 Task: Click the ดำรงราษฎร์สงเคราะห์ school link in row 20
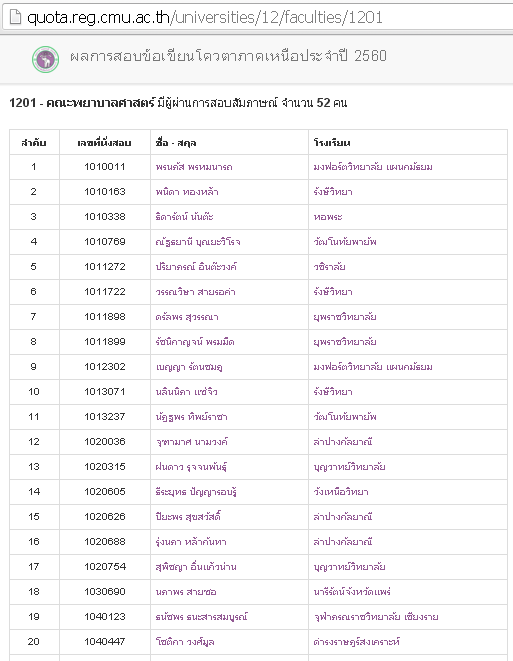click(357, 642)
